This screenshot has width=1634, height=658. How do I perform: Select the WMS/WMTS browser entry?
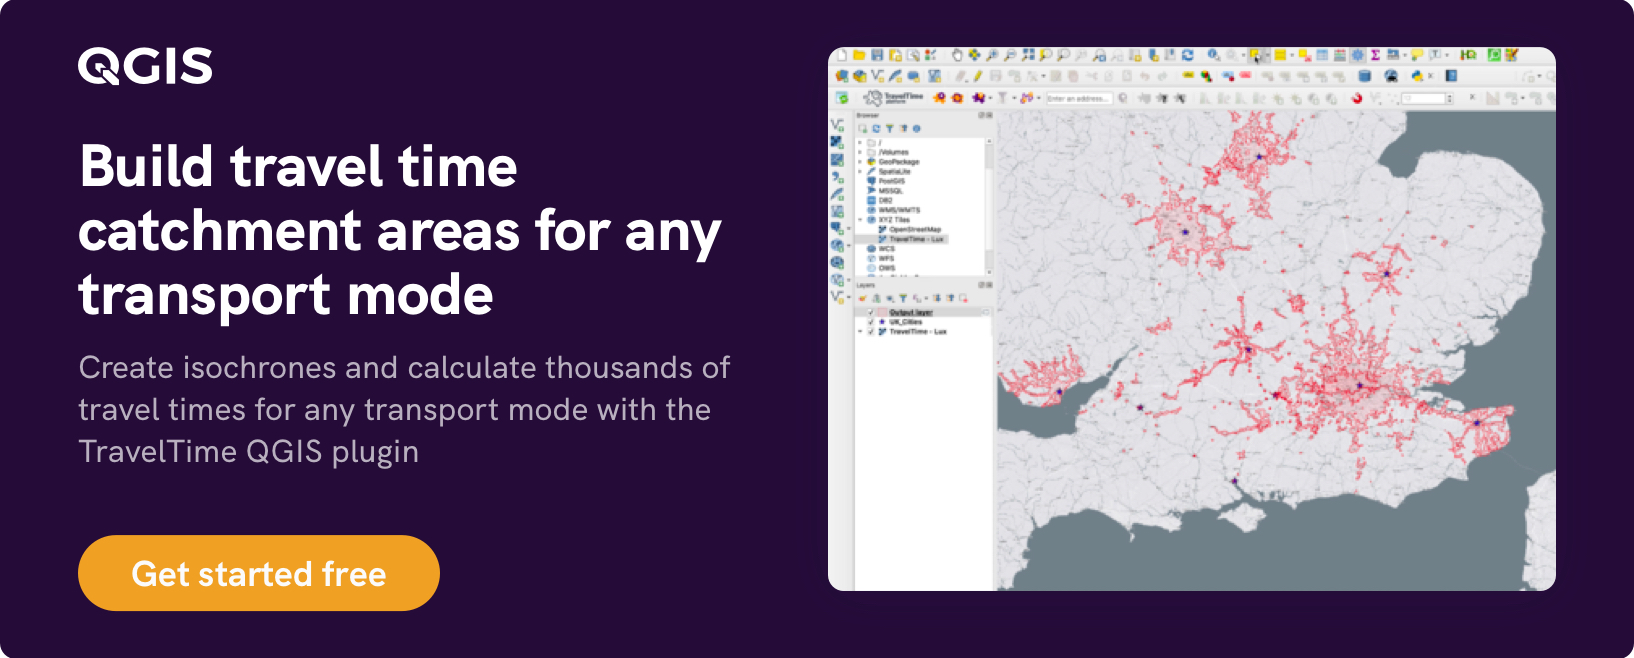tap(899, 210)
